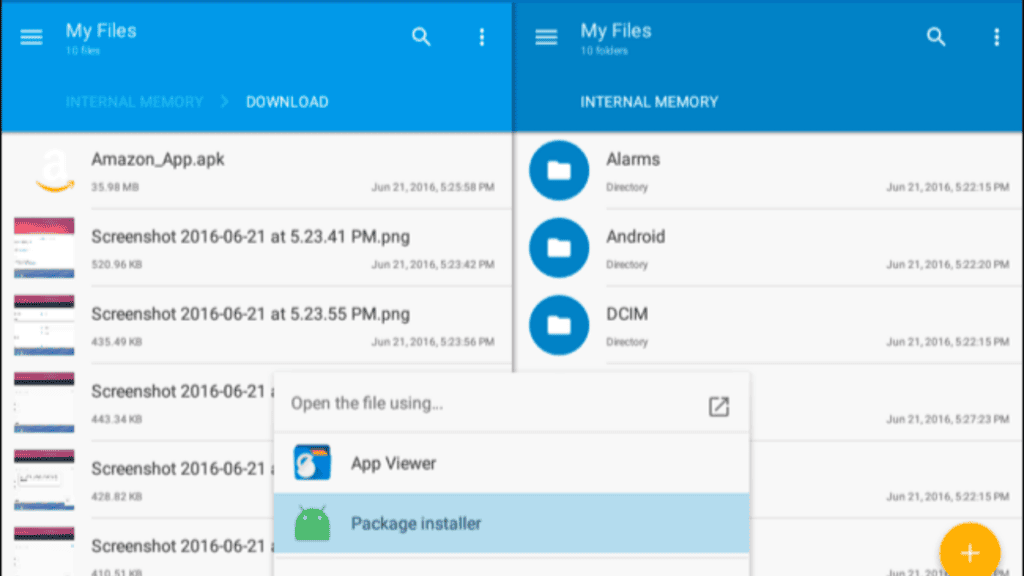Click the search icon in the right pane
This screenshot has height=576, width=1024.
tap(936, 37)
